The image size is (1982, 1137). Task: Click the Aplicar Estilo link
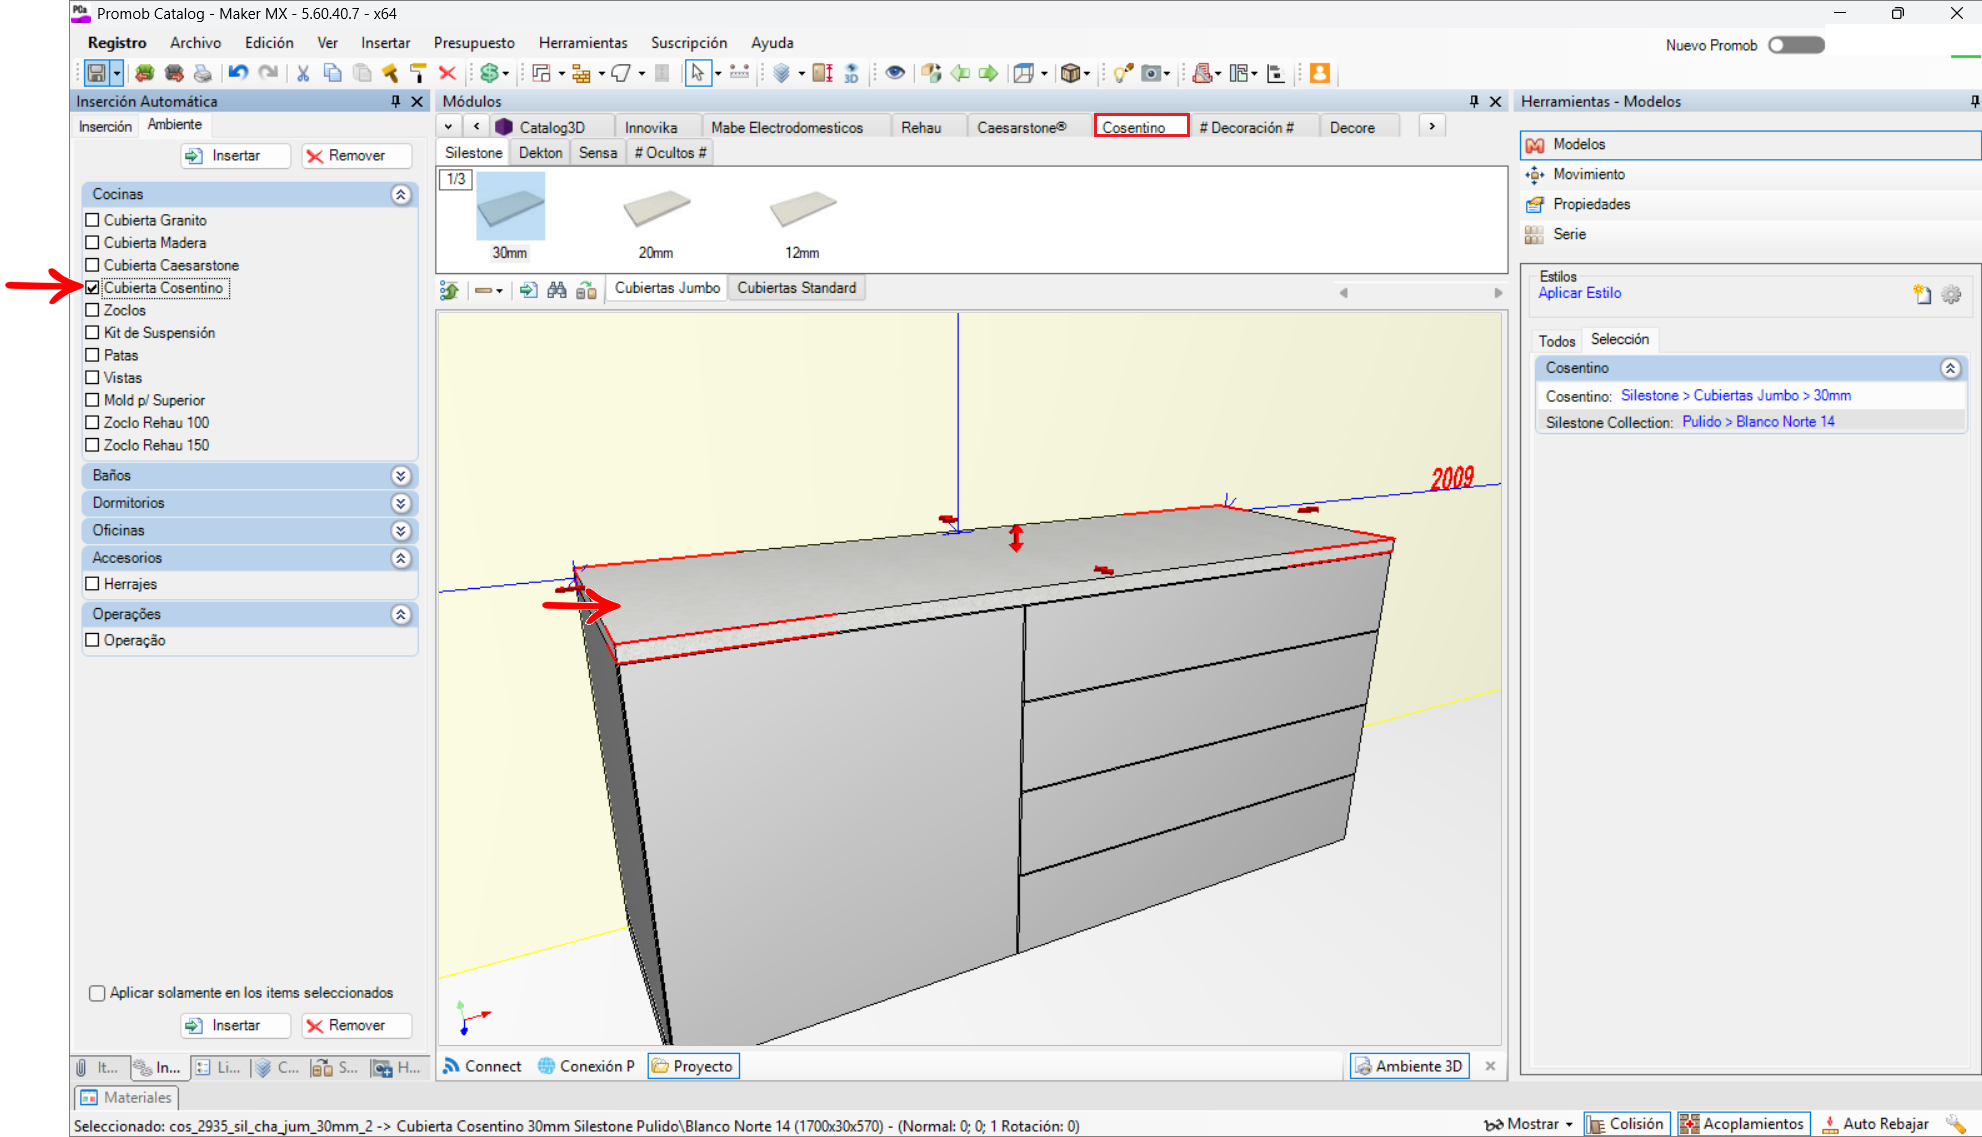pos(1579,293)
